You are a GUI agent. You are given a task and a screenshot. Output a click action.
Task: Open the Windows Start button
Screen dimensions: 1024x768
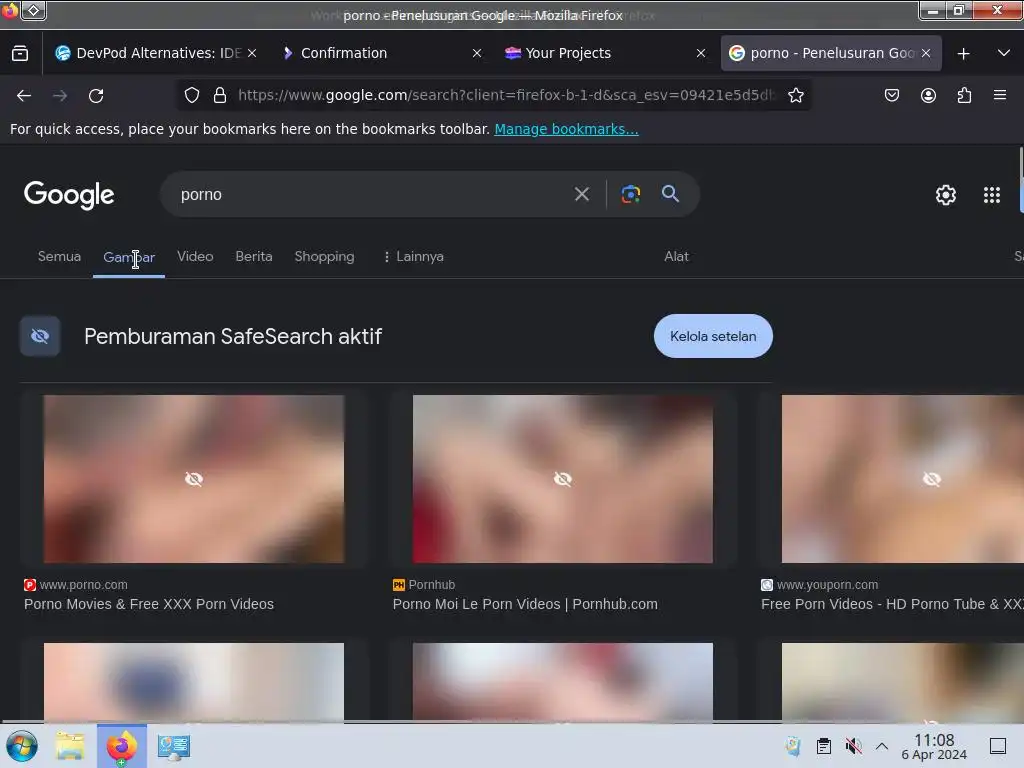22,746
